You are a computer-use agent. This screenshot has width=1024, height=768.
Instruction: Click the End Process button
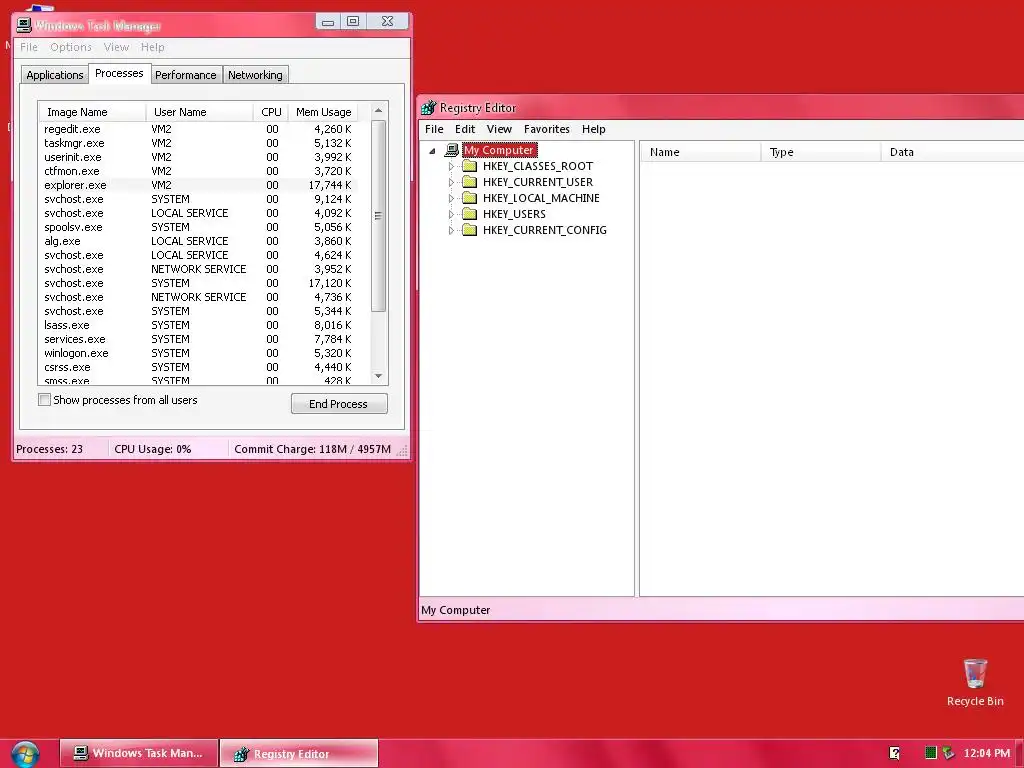[339, 404]
